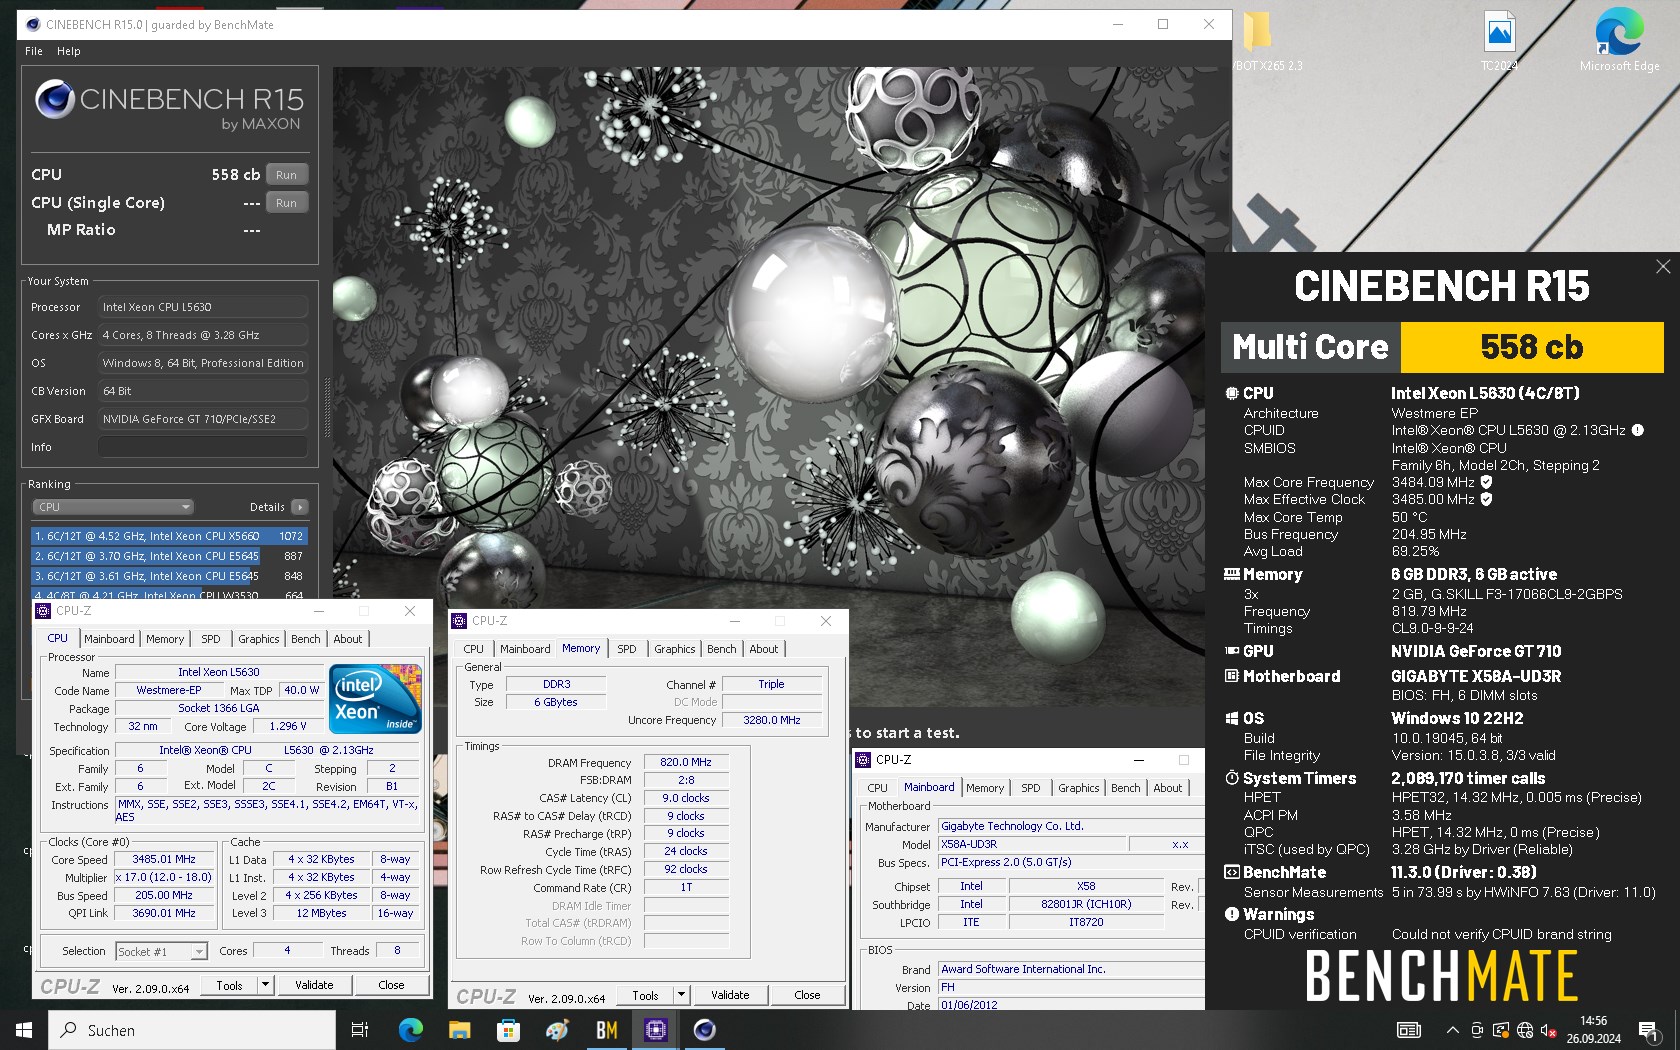Click the DRAM Frequency 820.0 MHz value

click(x=686, y=762)
